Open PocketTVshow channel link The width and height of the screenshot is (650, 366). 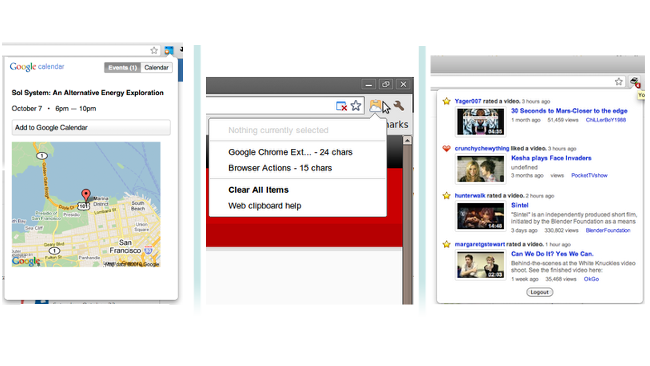[589, 175]
